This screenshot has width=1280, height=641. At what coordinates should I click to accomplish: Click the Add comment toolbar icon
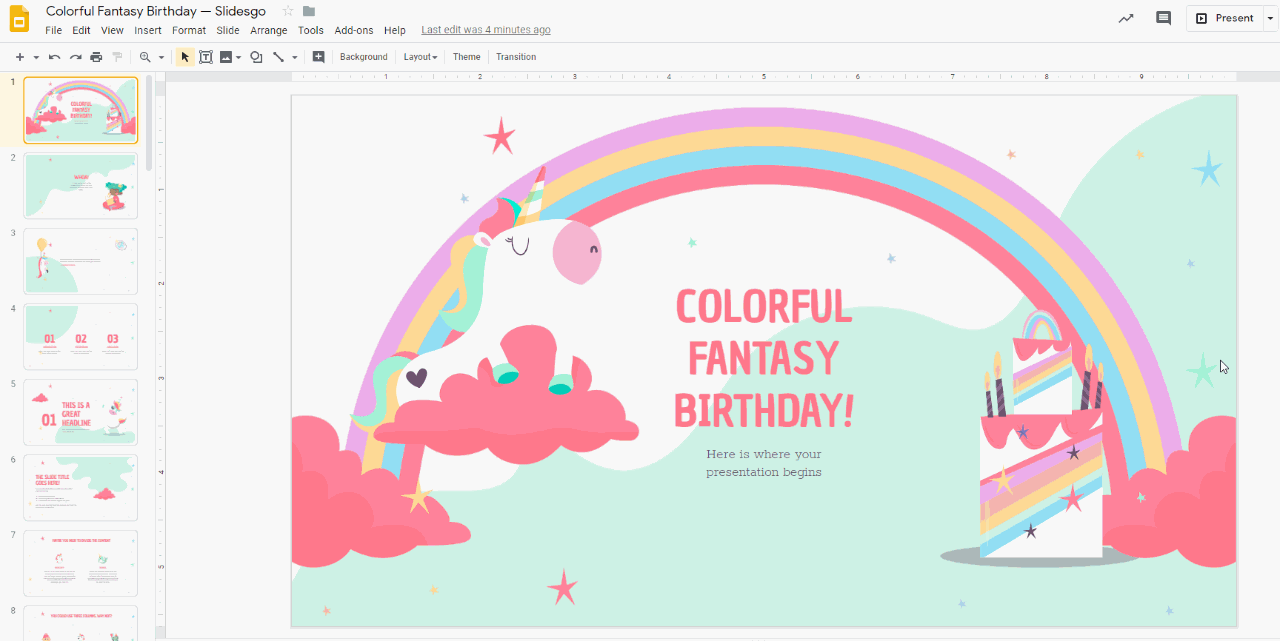[x=318, y=57]
